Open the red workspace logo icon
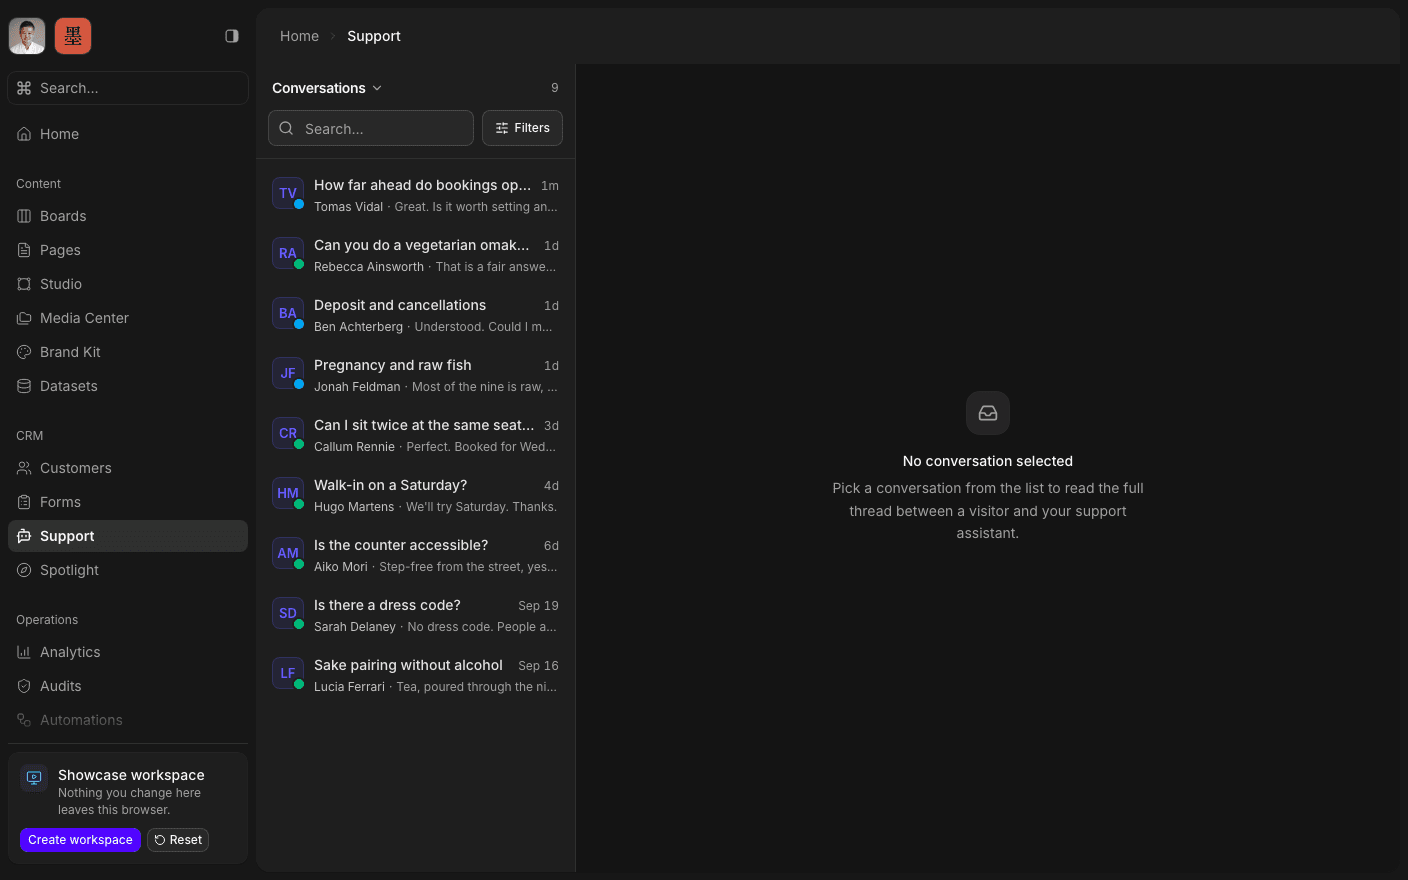Image resolution: width=1408 pixels, height=880 pixels. 73,36
